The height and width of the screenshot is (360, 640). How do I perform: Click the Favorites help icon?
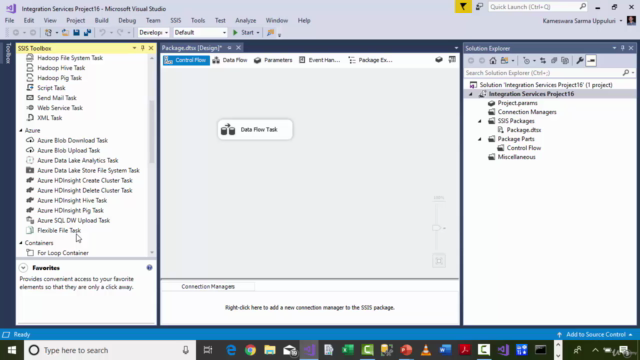tap(149, 268)
